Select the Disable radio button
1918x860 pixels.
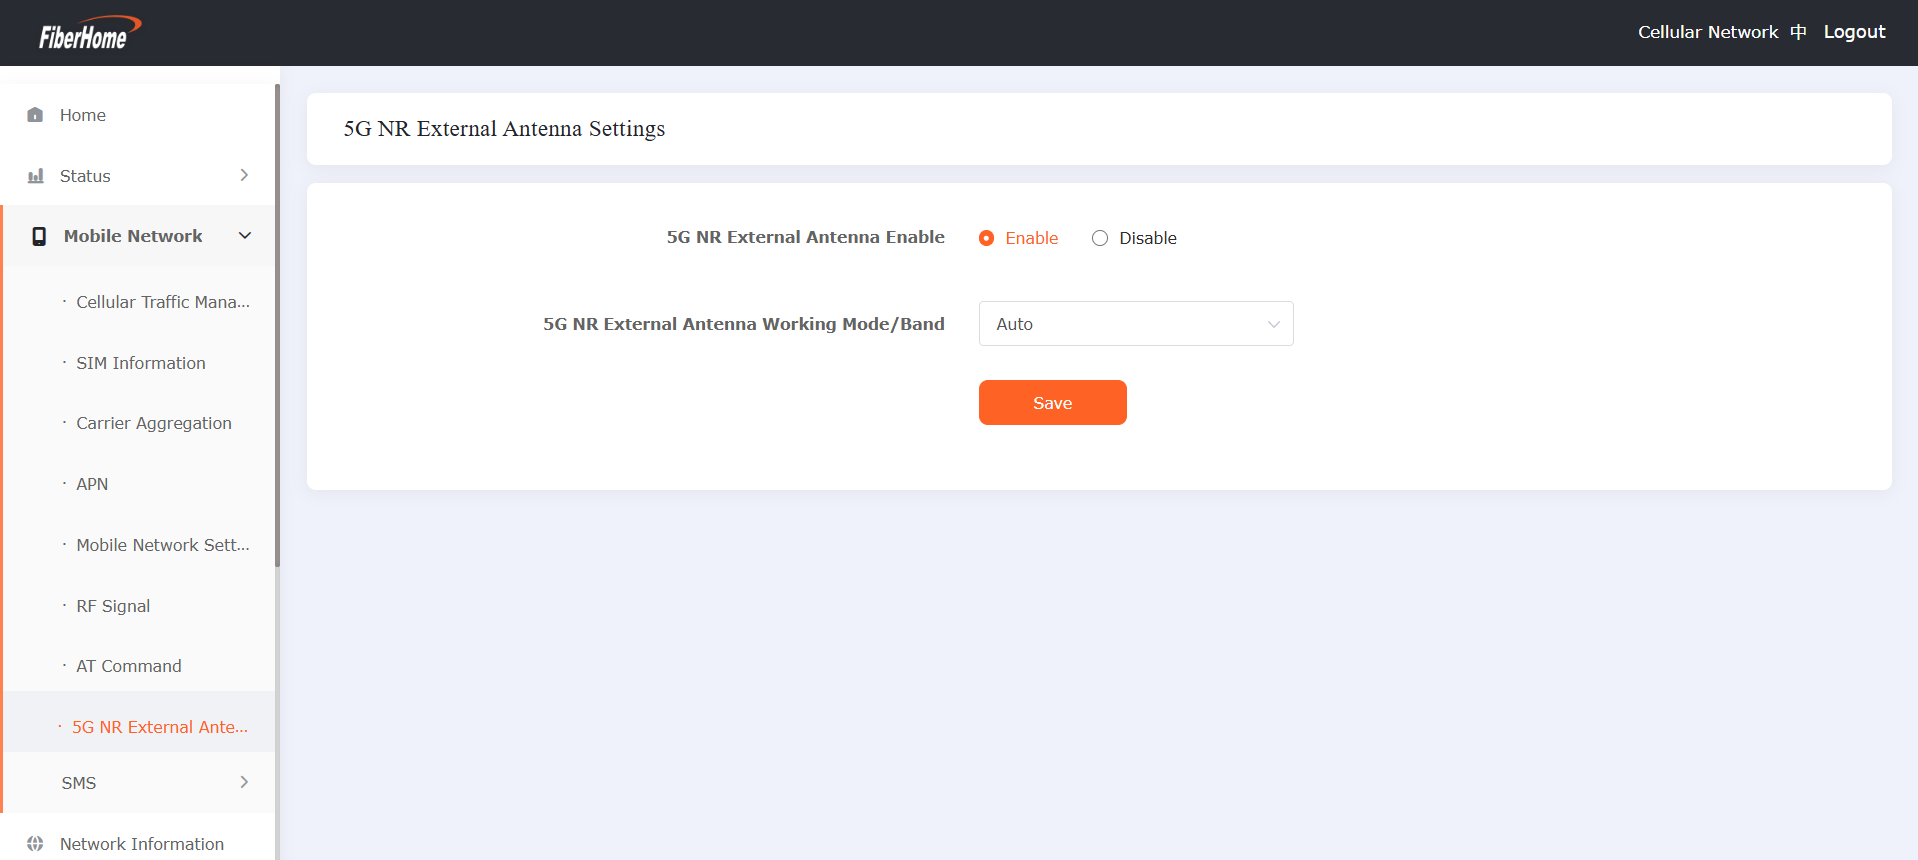tap(1100, 238)
